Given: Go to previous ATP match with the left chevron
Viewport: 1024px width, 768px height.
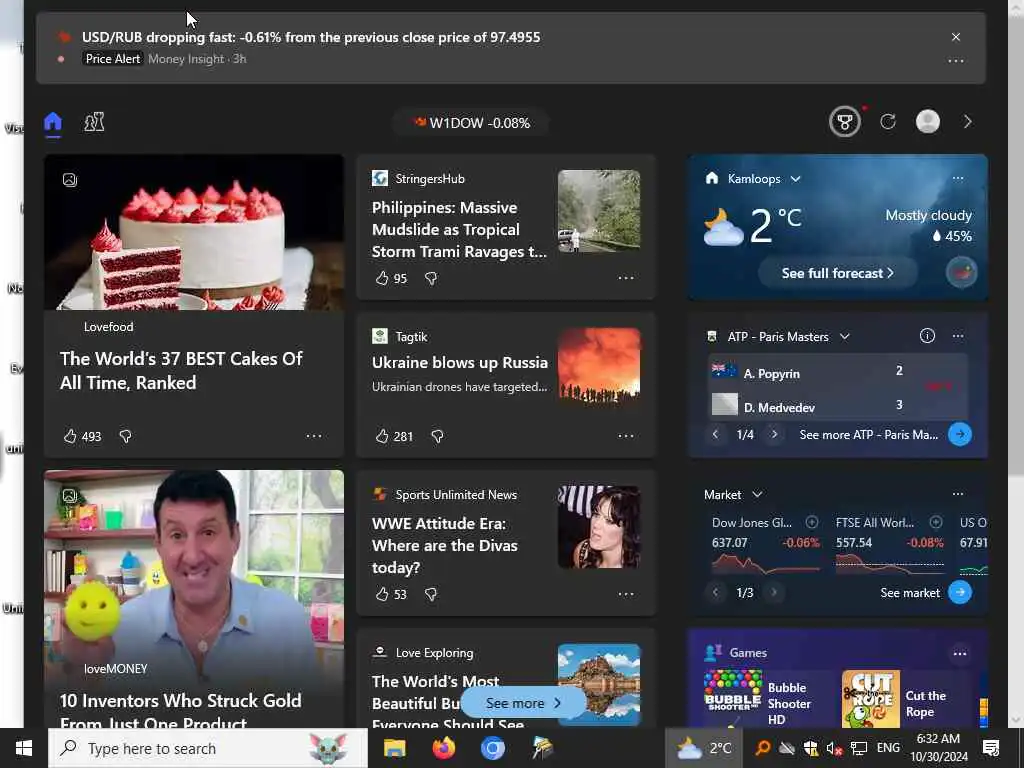Looking at the screenshot, I should pos(715,434).
